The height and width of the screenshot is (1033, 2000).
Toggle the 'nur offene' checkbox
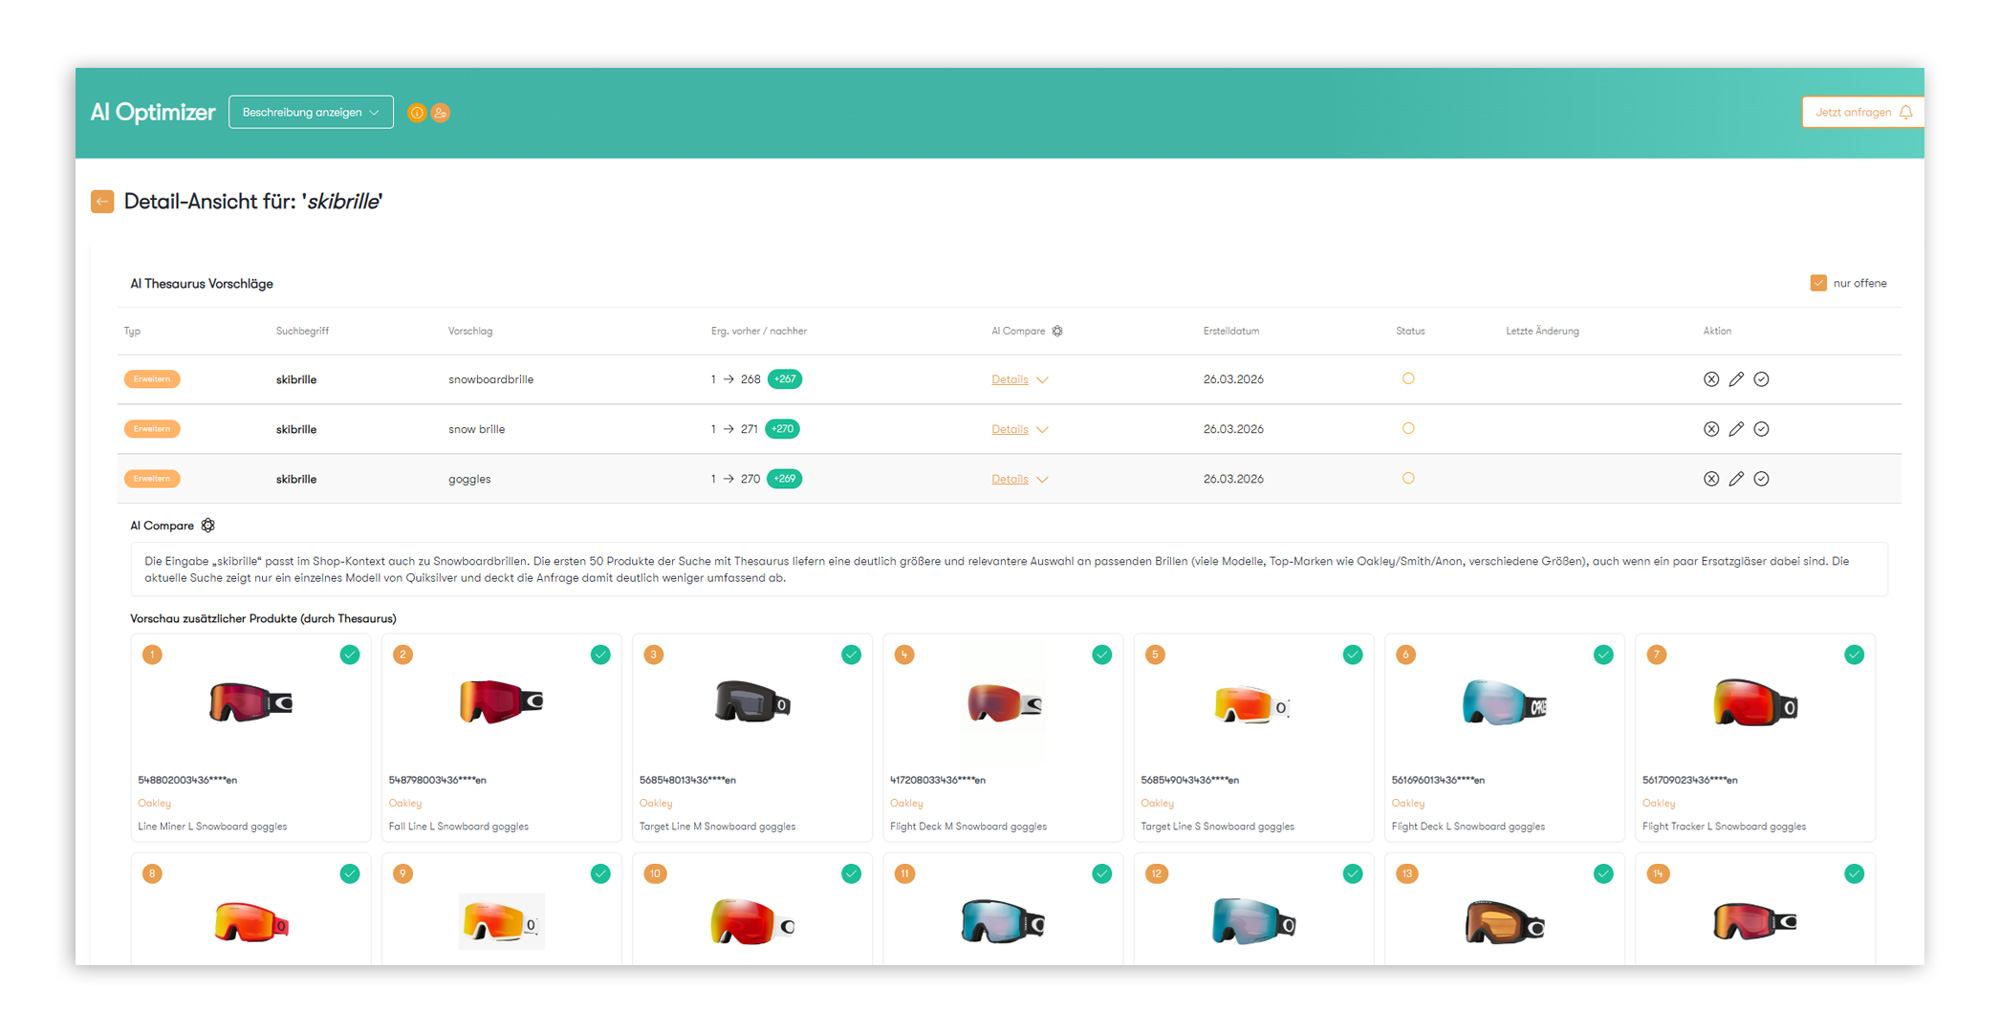coord(1818,284)
